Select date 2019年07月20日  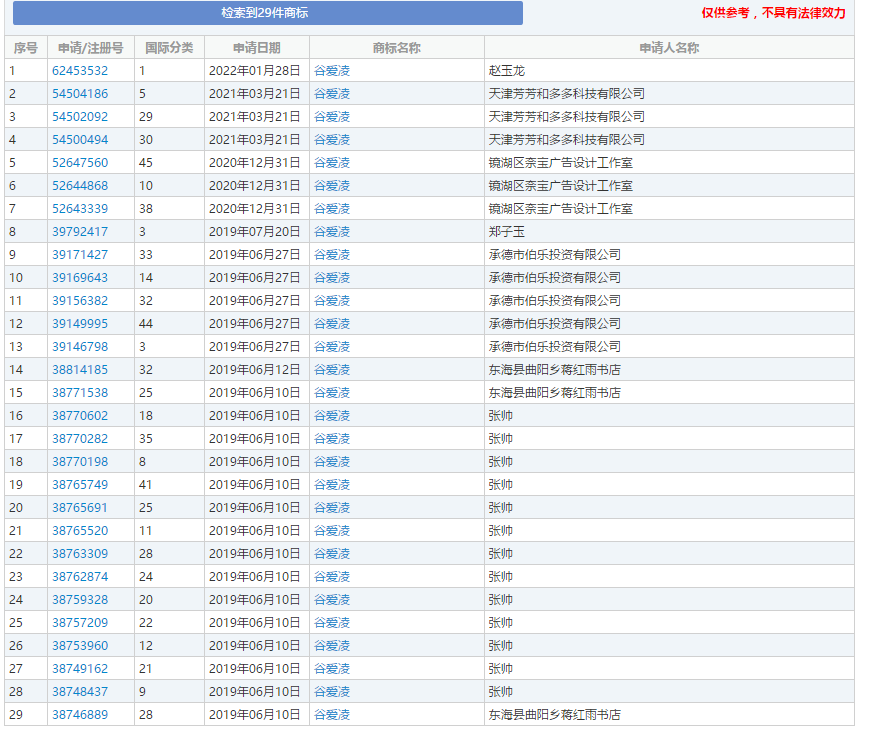click(254, 232)
